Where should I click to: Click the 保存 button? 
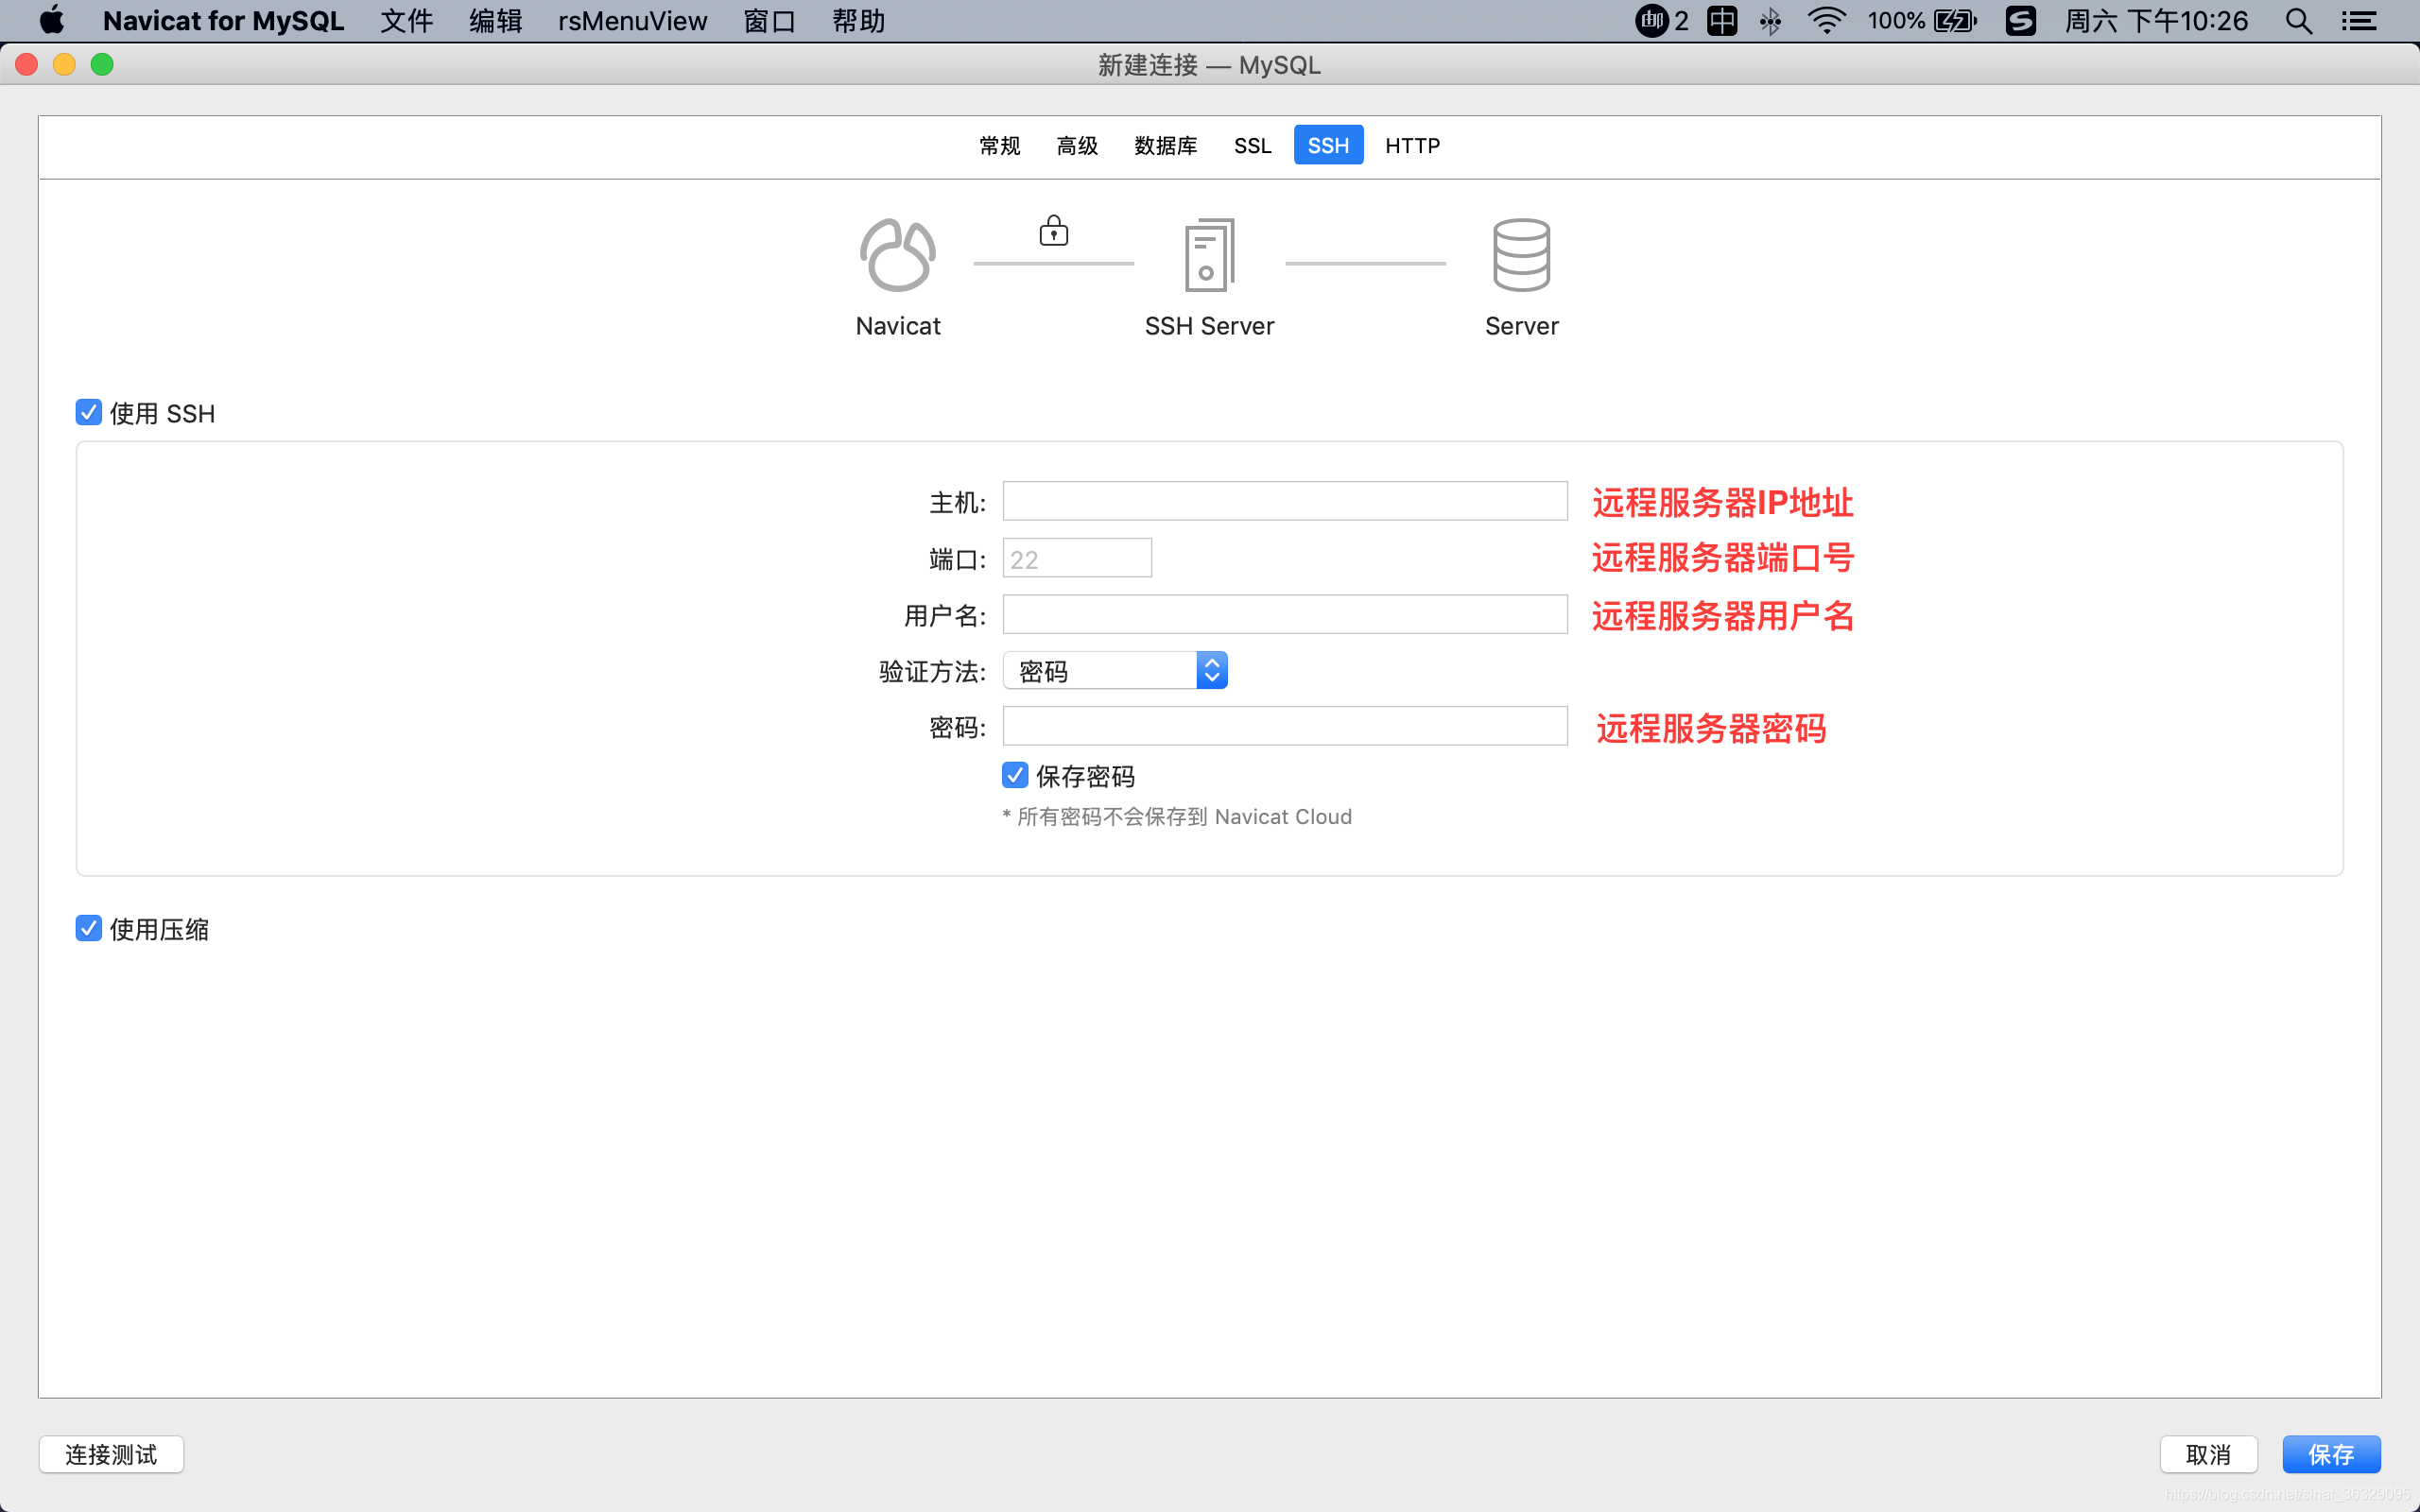[2331, 1455]
